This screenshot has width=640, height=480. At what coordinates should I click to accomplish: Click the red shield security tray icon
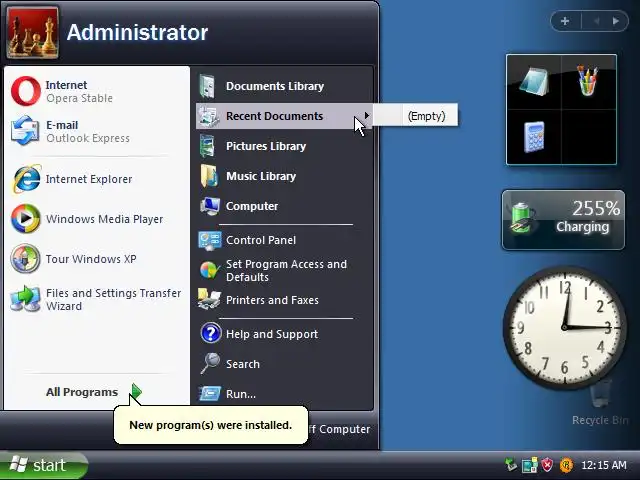click(547, 465)
